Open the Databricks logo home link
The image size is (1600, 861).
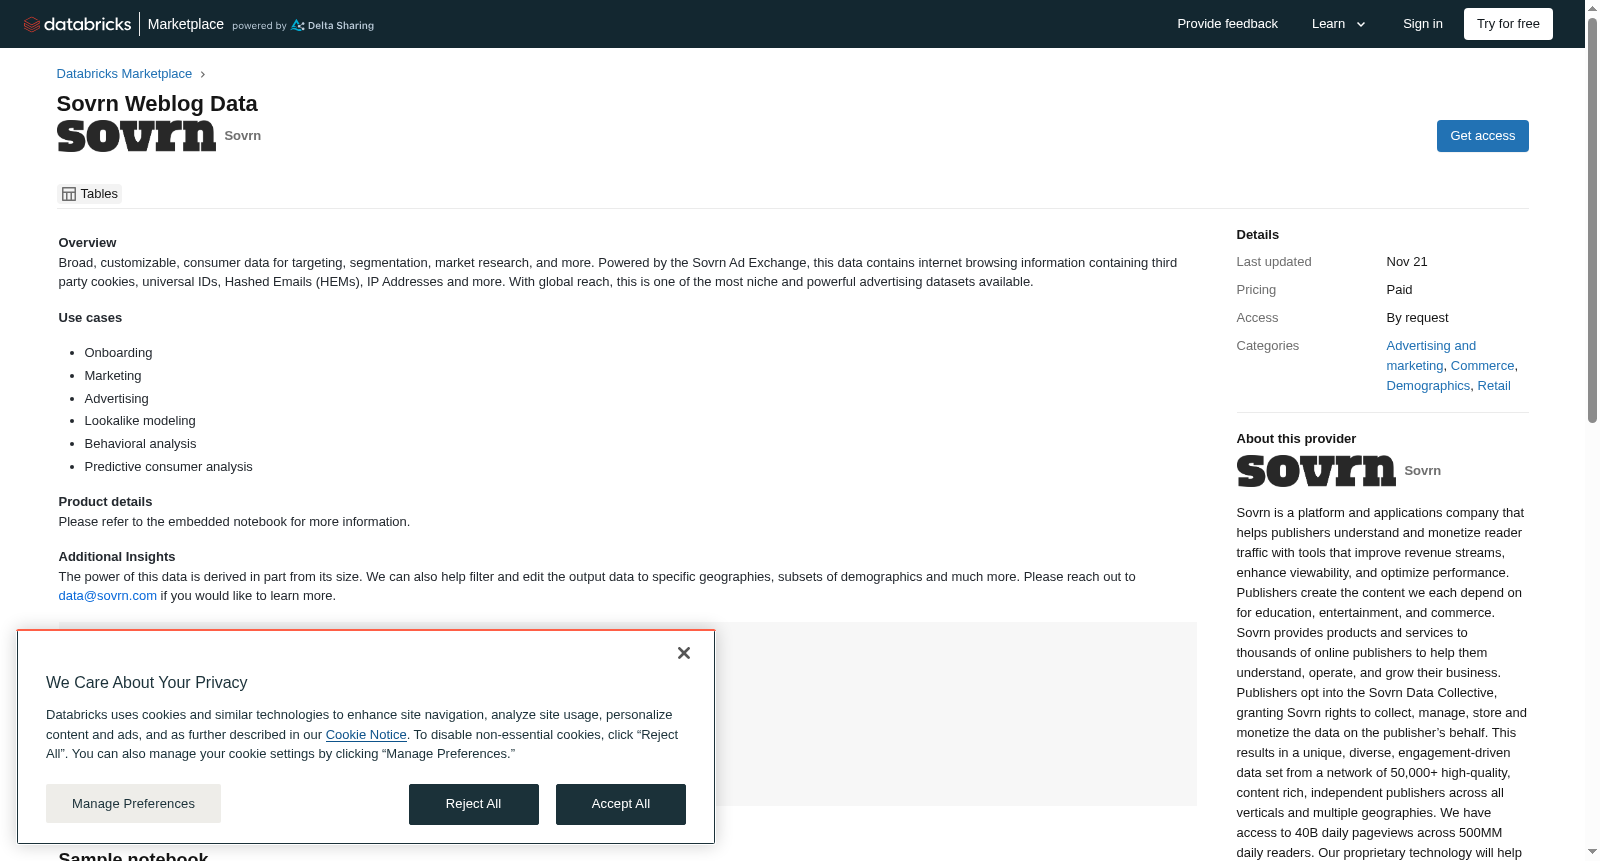77,24
